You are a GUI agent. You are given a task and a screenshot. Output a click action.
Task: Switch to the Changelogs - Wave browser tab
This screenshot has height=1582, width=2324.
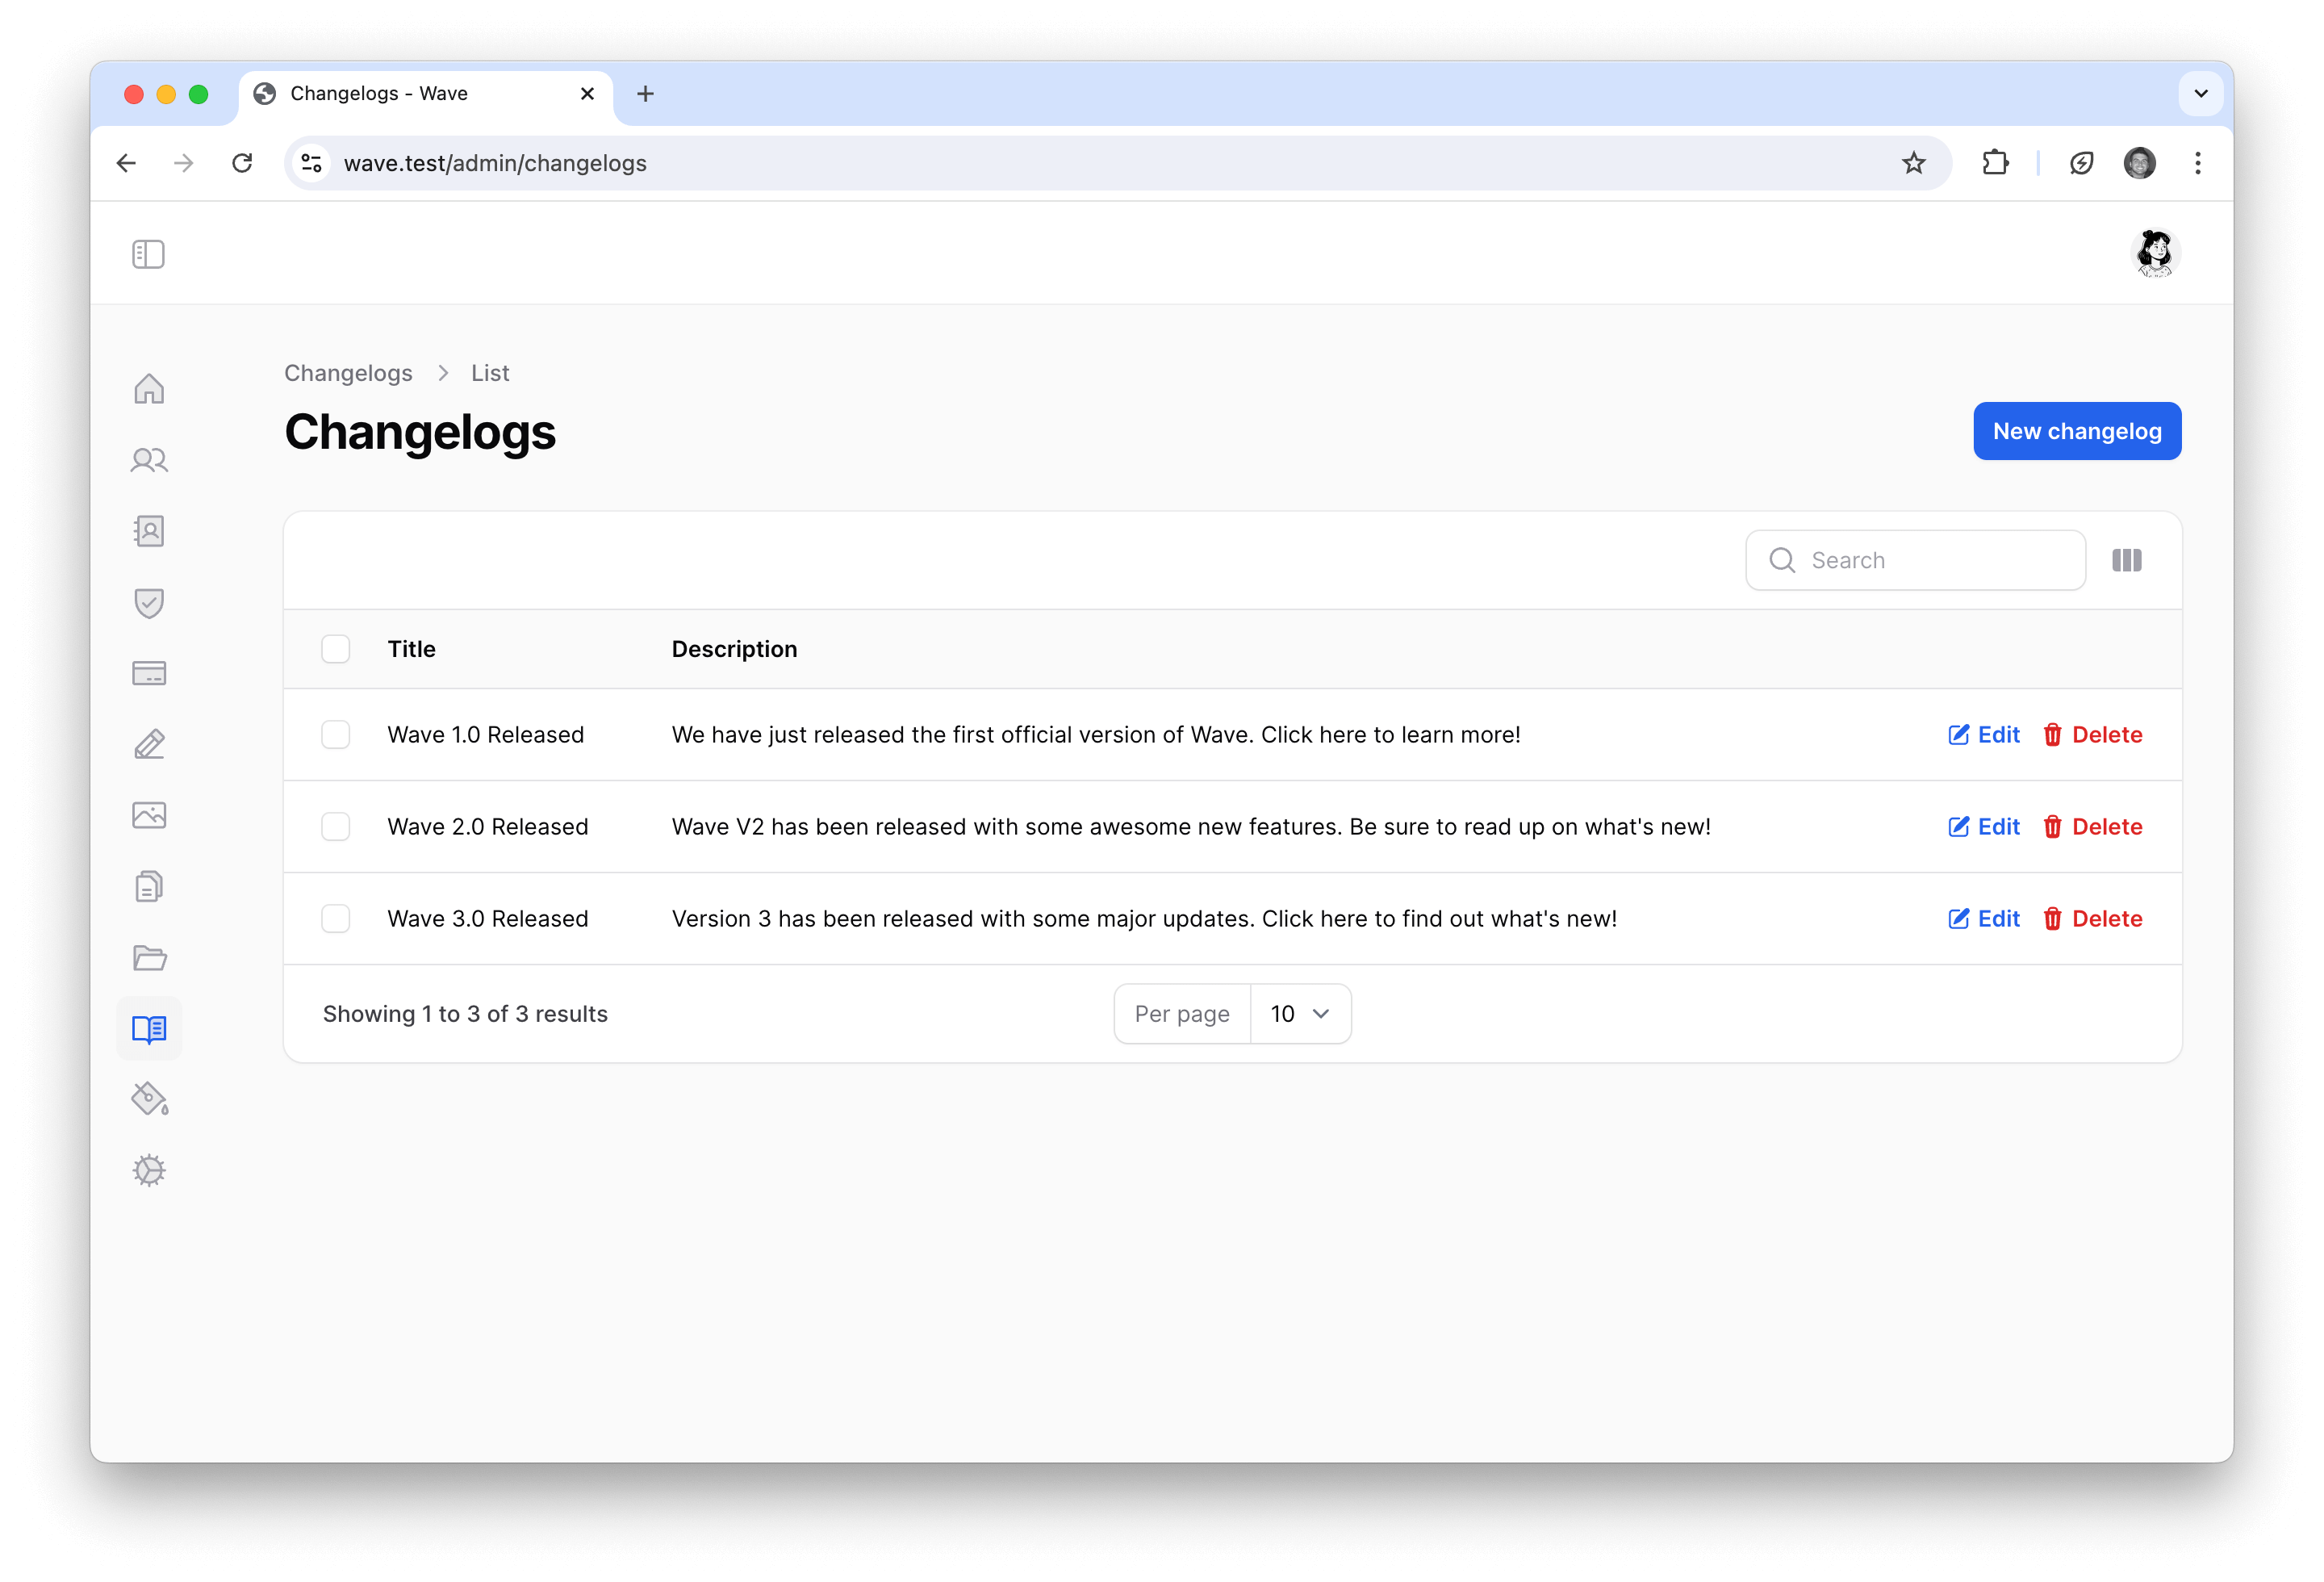click(425, 93)
